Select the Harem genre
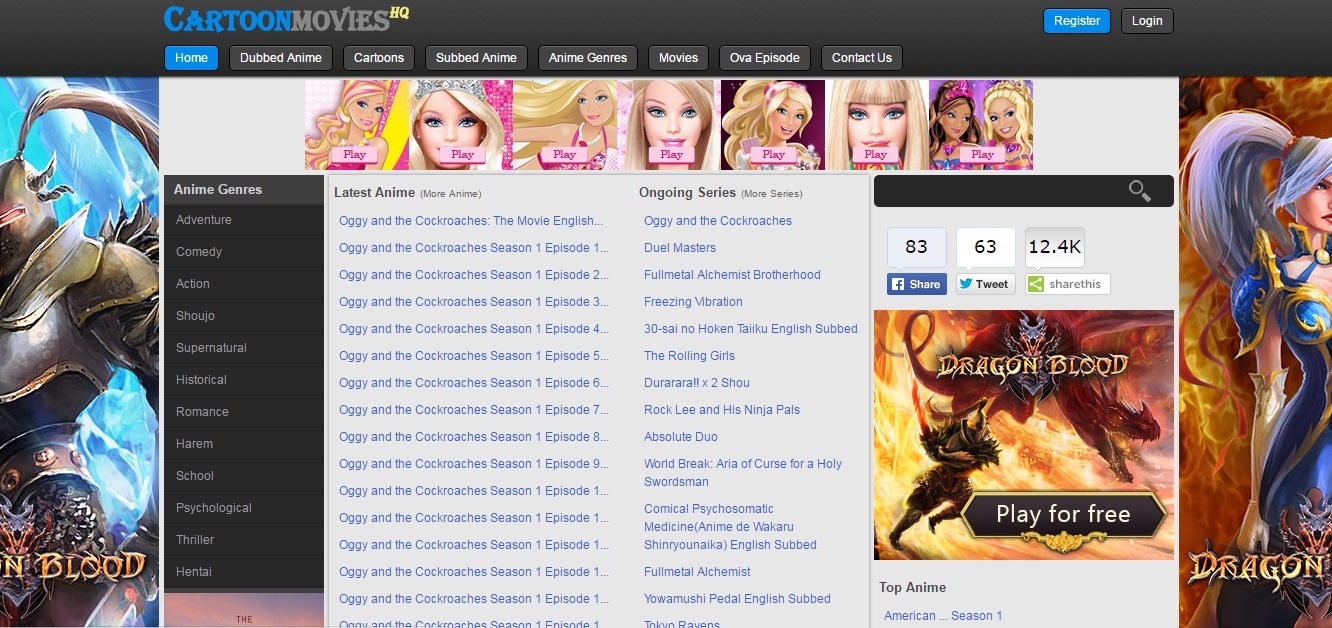The height and width of the screenshot is (628, 1332). 244,444
